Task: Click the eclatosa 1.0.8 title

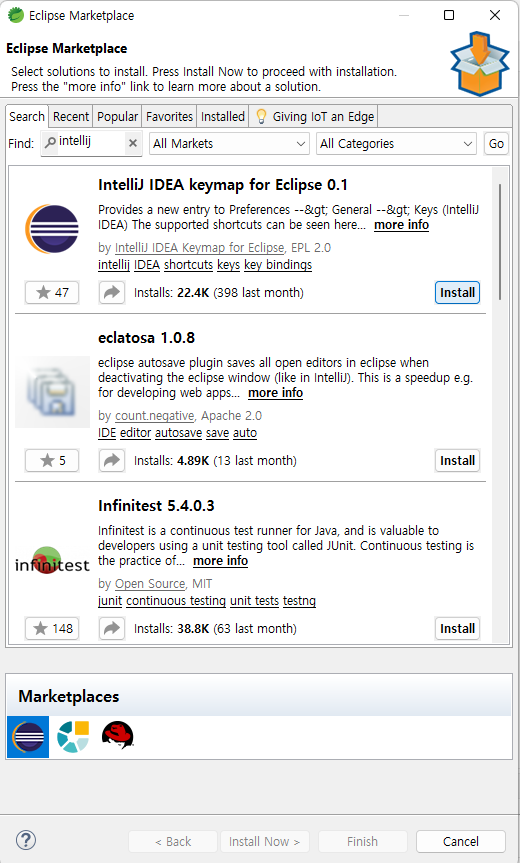Action: pos(146,338)
